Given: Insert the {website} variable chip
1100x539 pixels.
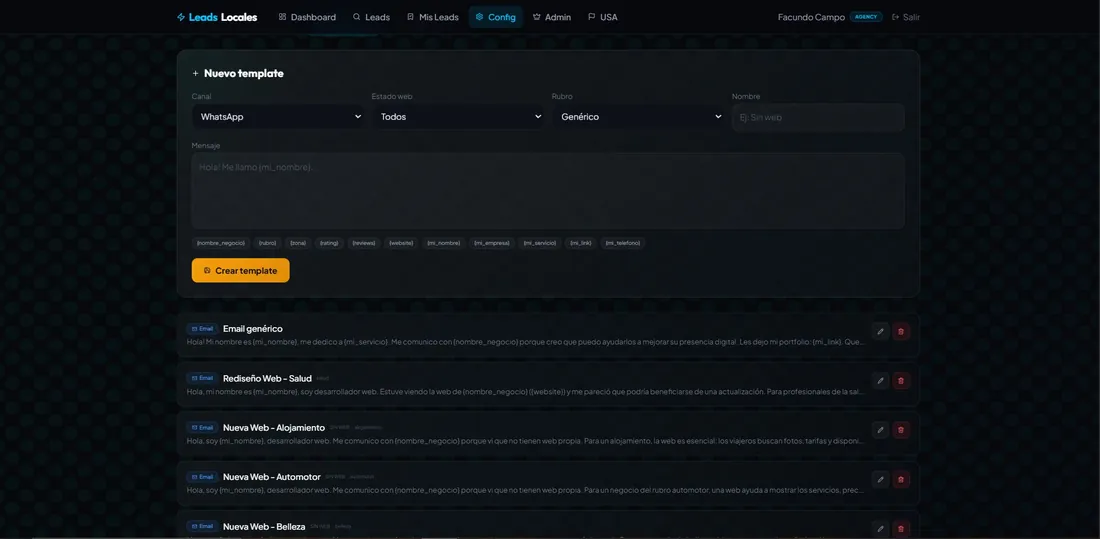Looking at the screenshot, I should tap(401, 243).
